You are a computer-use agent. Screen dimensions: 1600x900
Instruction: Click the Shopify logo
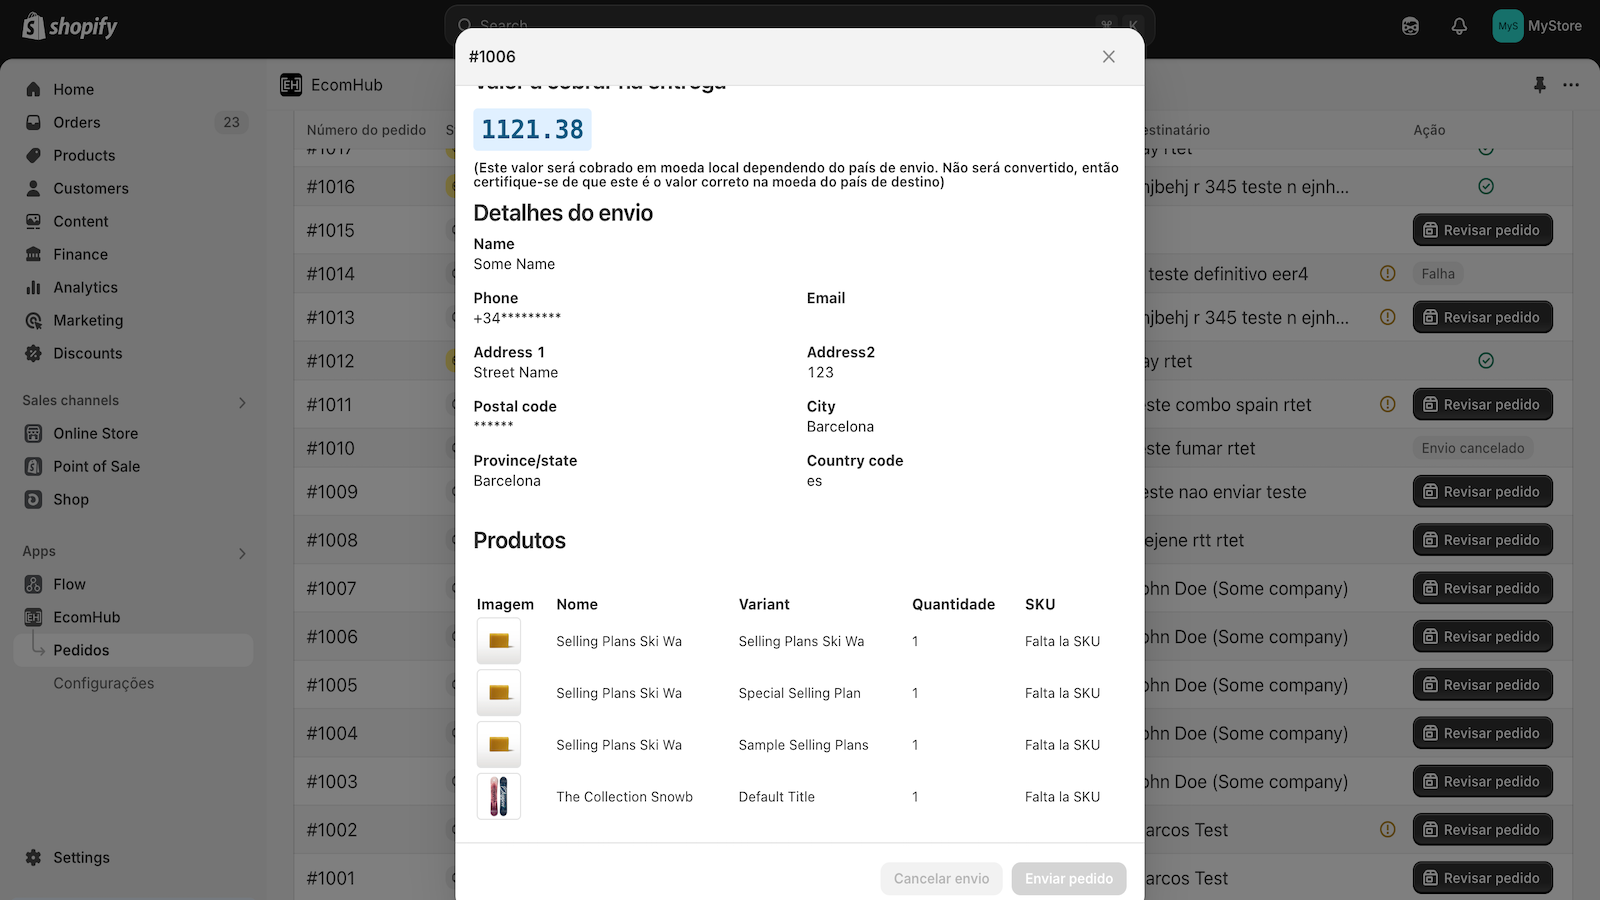(70, 27)
